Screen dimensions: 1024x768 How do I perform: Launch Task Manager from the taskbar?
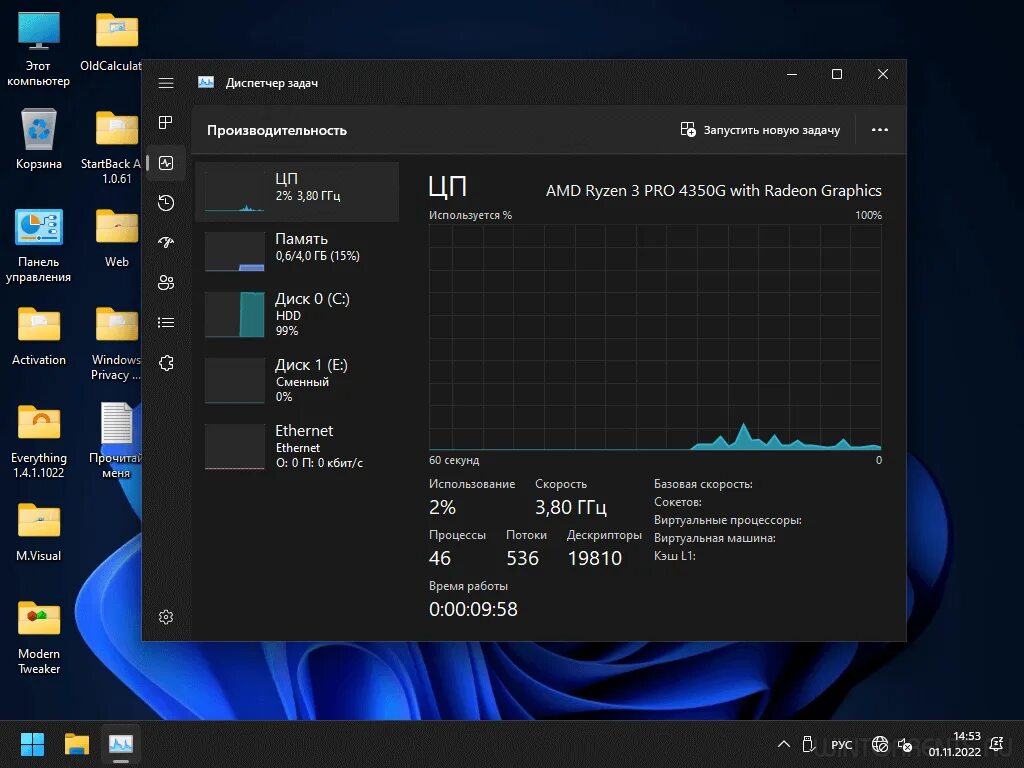point(121,744)
